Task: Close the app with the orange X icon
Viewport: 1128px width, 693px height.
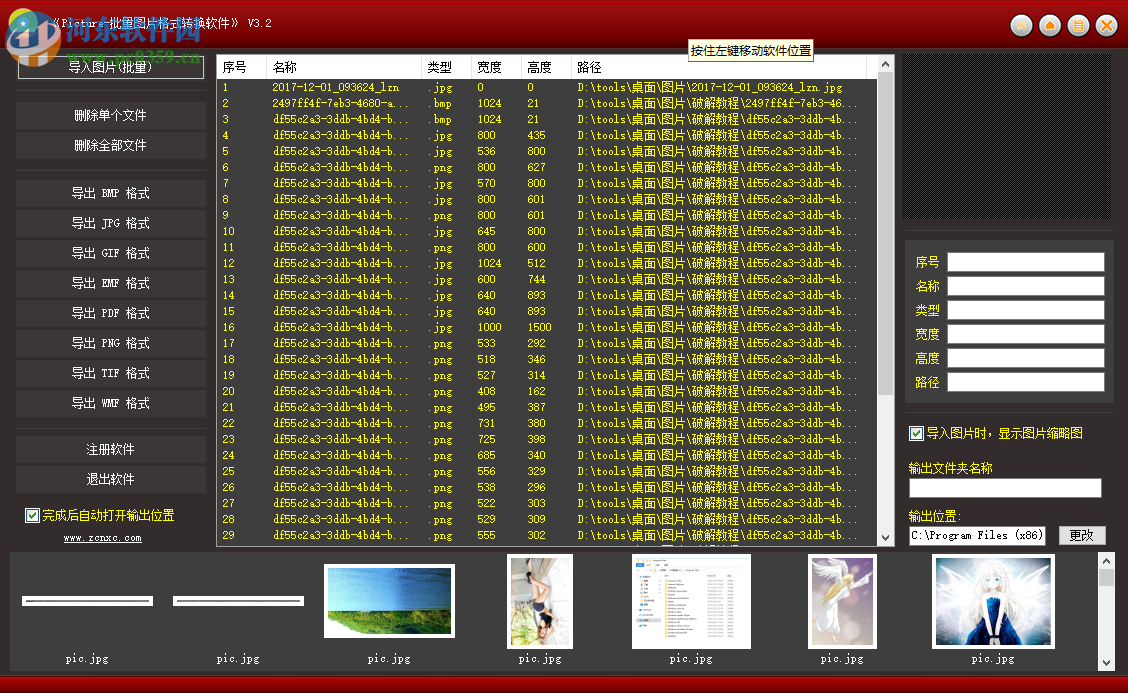Action: (1106, 26)
